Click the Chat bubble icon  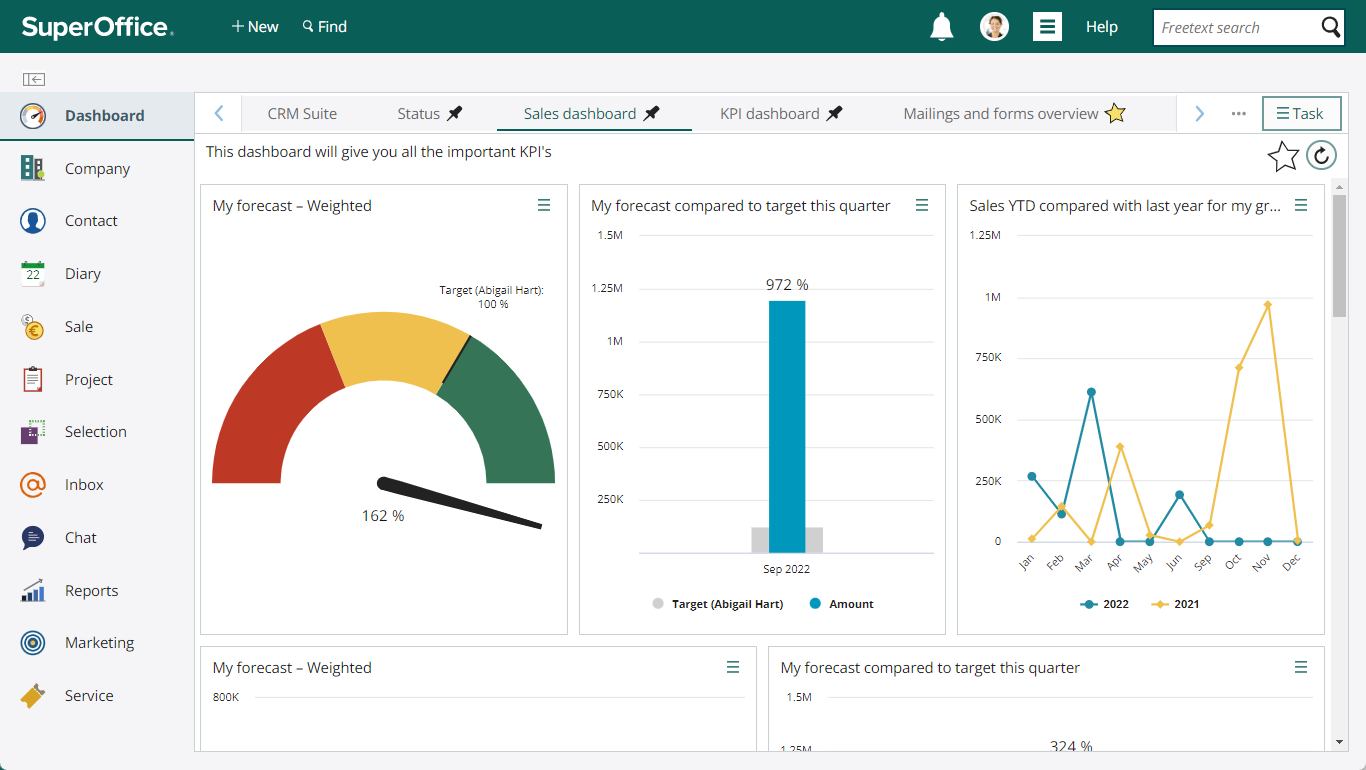click(x=33, y=538)
